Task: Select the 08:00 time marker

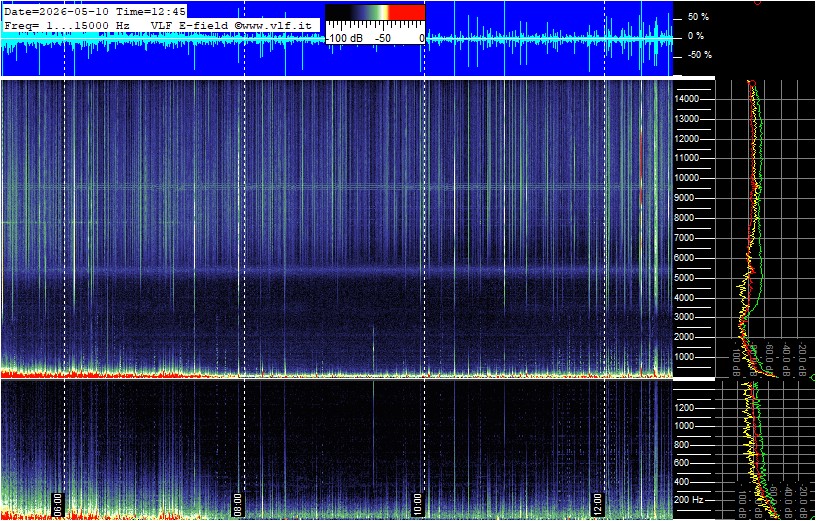Action: coord(237,505)
